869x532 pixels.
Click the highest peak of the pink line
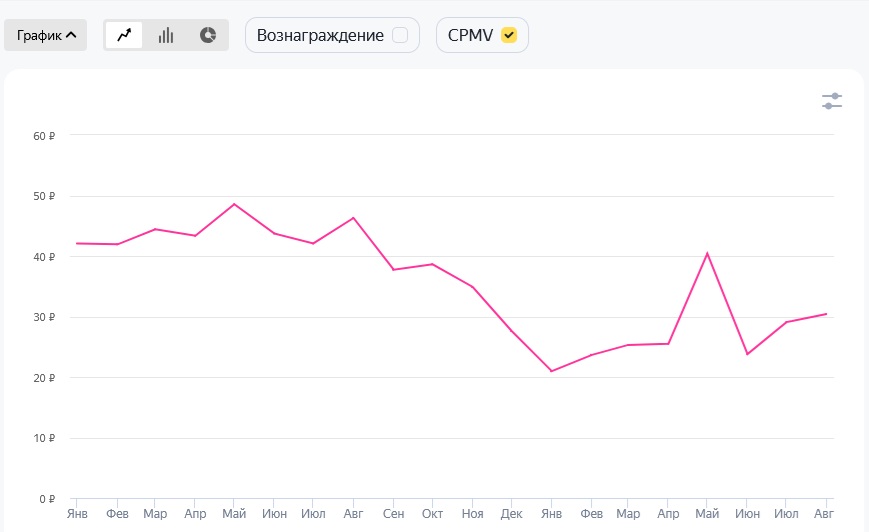(x=234, y=204)
